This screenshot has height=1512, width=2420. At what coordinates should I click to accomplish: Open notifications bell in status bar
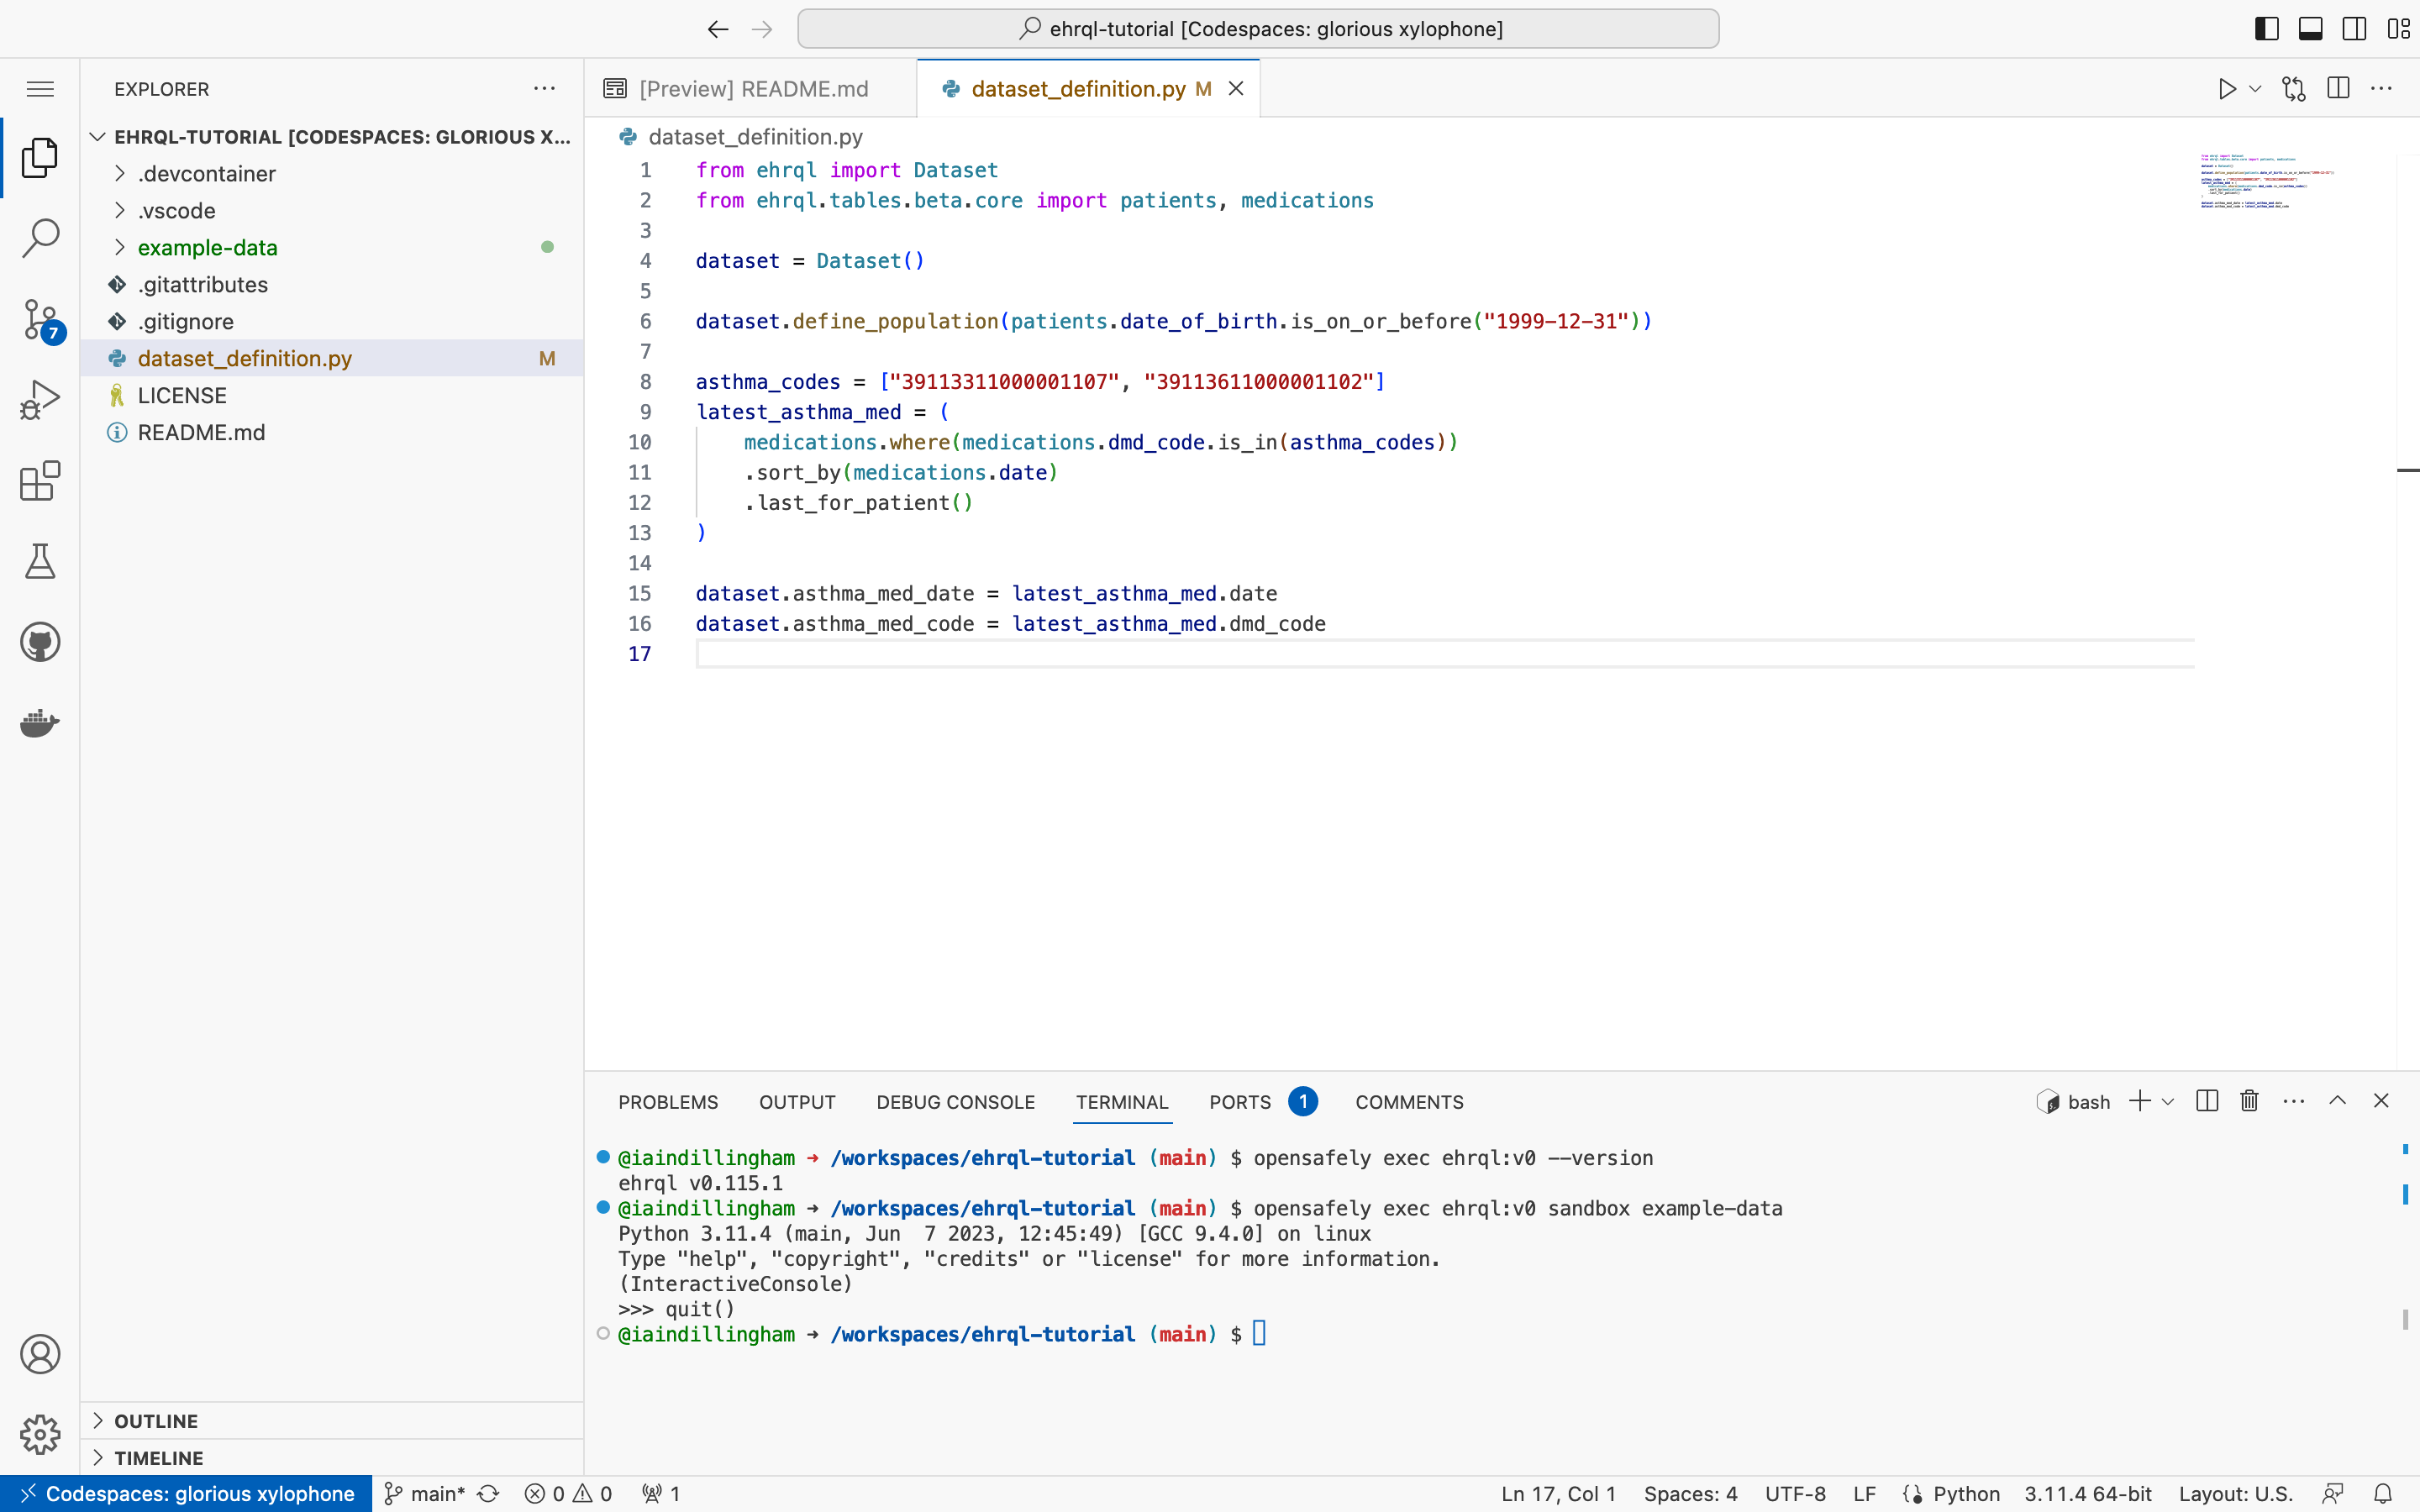click(2383, 1494)
